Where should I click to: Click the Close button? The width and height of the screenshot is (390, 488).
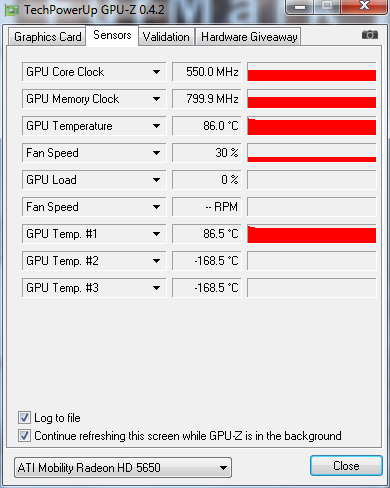pyautogui.click(x=346, y=466)
